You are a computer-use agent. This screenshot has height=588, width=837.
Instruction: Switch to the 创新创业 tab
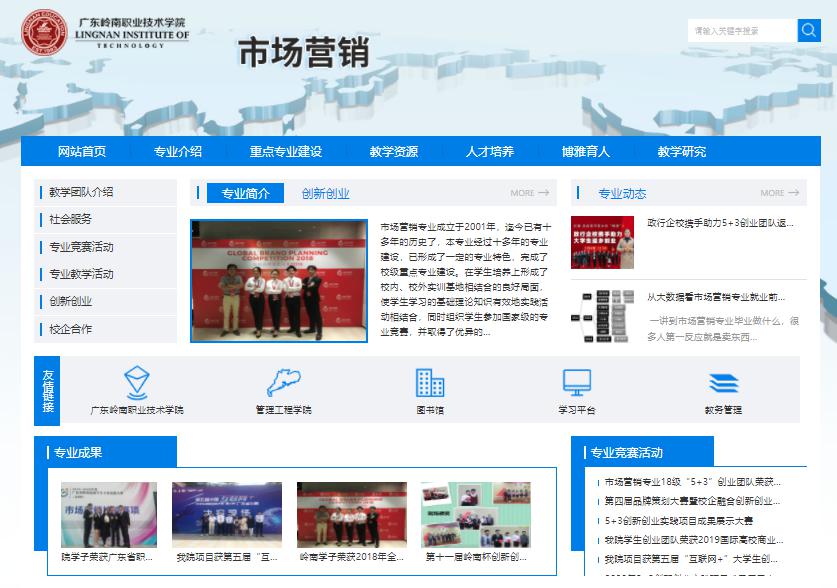(x=326, y=194)
